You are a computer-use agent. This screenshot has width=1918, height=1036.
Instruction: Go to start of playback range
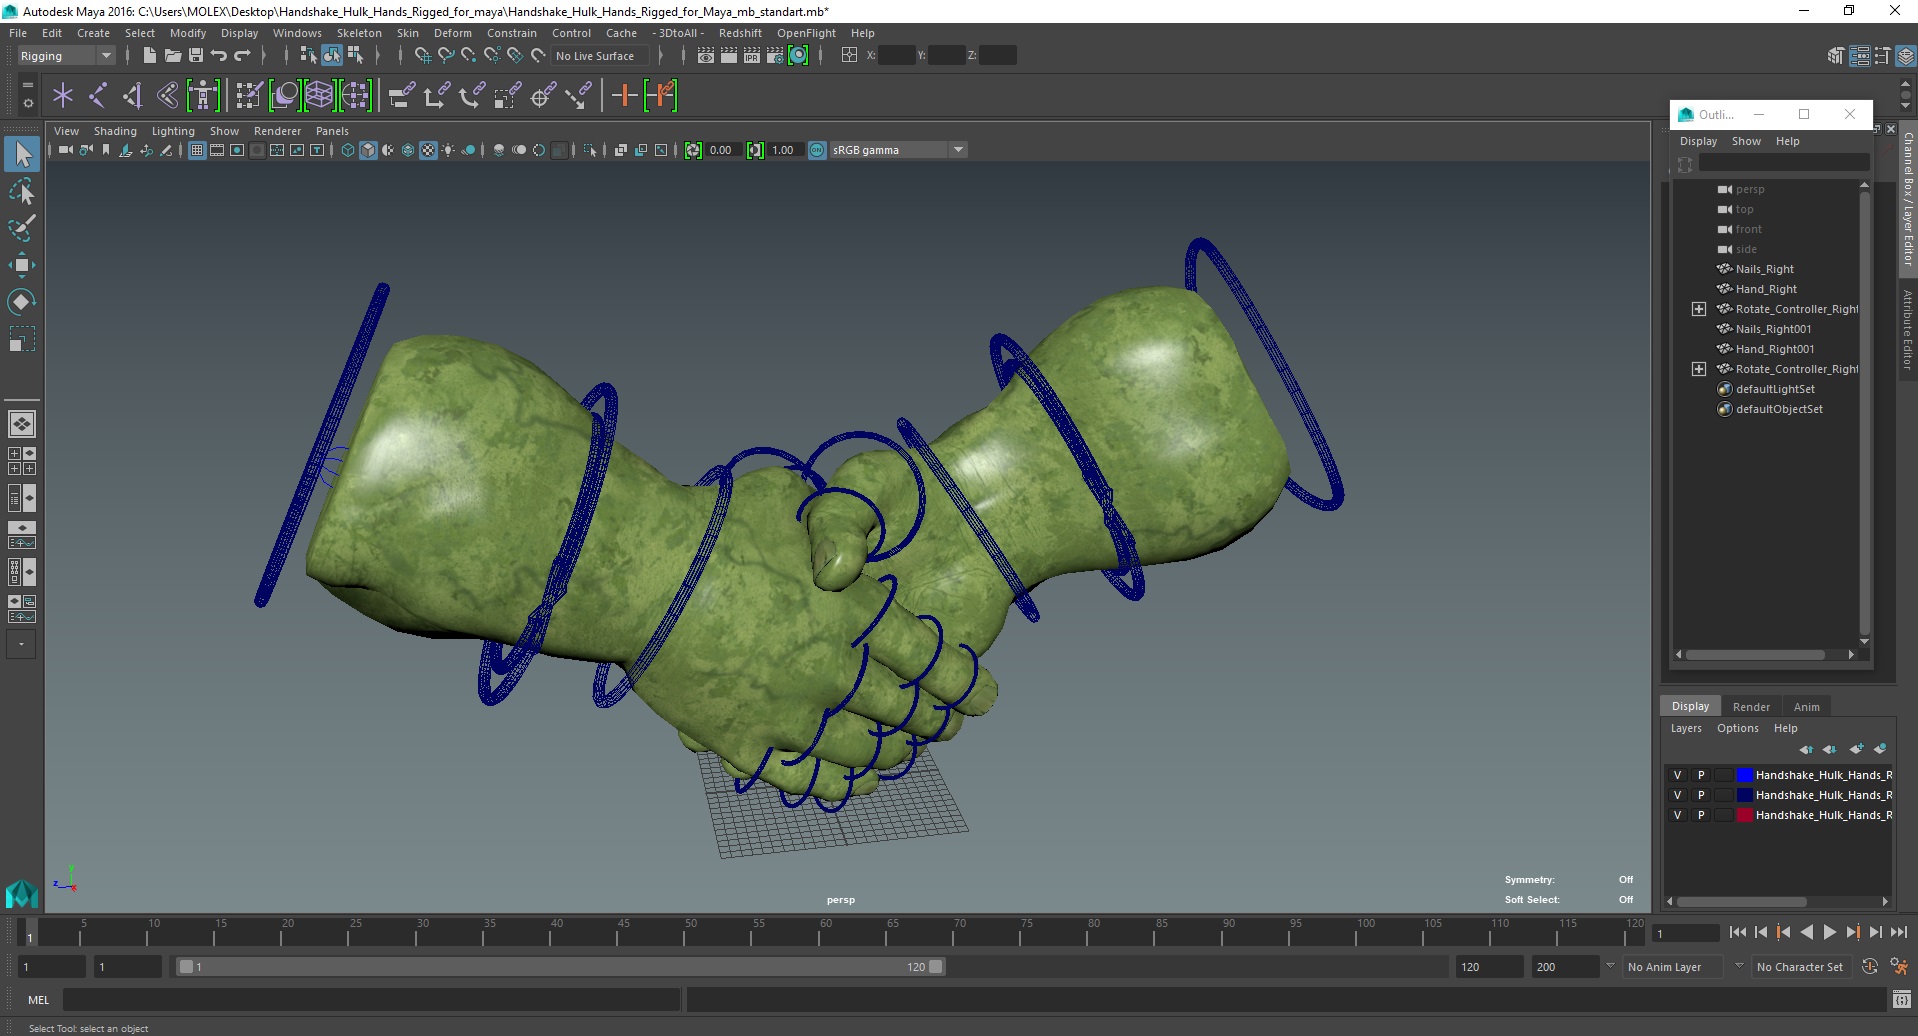[x=1737, y=932]
